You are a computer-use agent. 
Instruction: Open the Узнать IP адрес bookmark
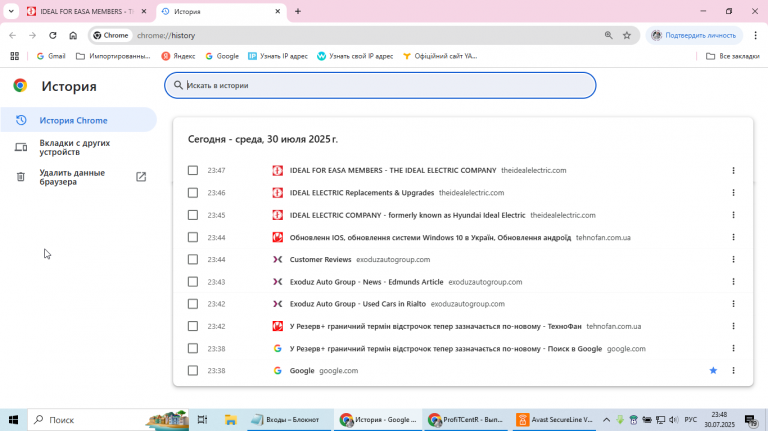click(x=278, y=56)
